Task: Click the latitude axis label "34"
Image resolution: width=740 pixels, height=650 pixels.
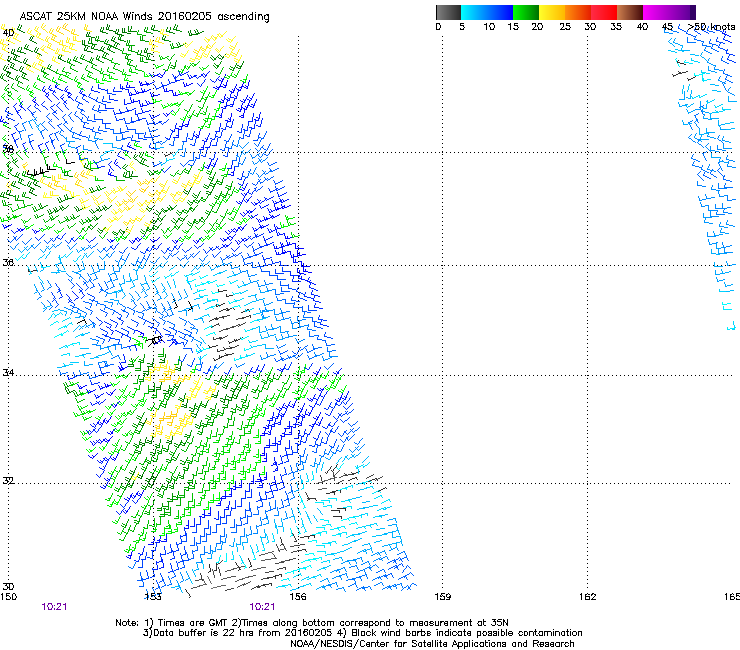Action: (x=8, y=373)
